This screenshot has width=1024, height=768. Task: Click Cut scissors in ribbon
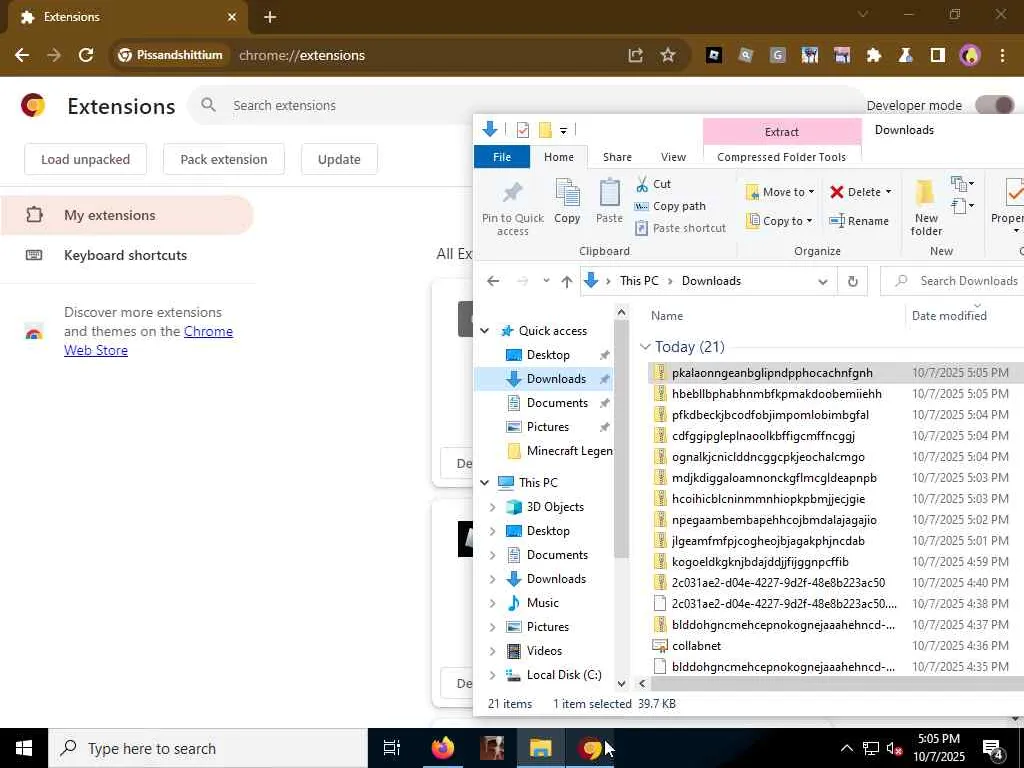pos(652,184)
